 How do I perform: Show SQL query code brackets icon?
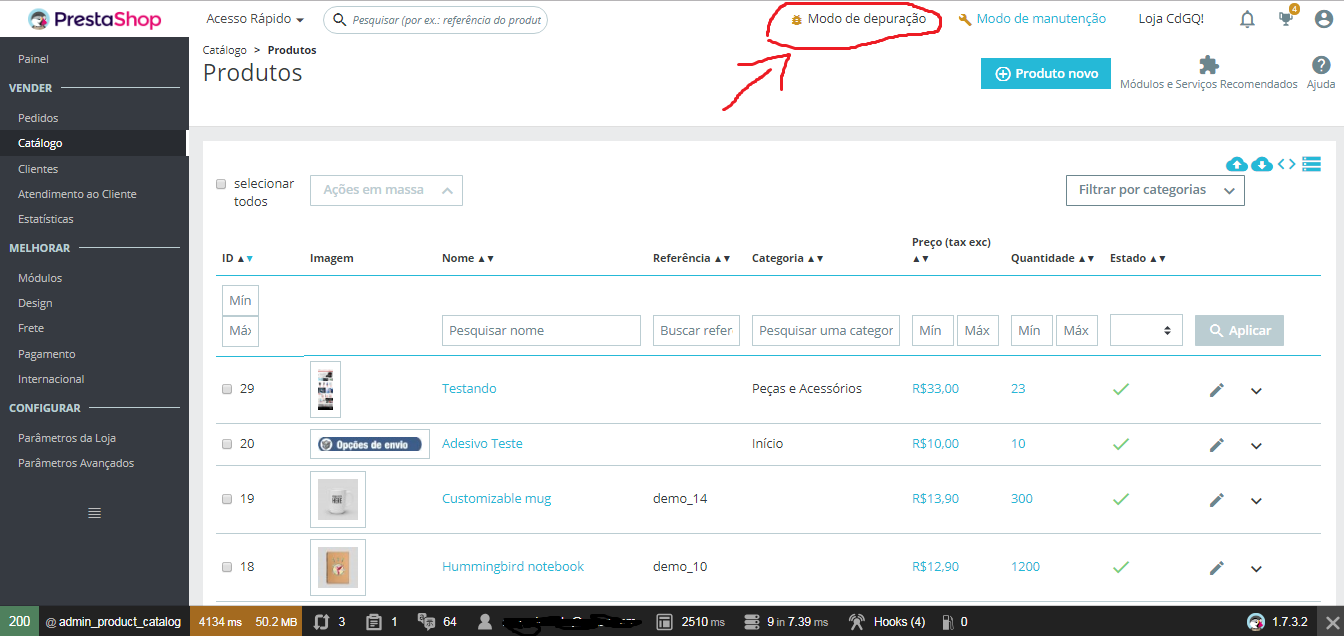click(x=1287, y=164)
